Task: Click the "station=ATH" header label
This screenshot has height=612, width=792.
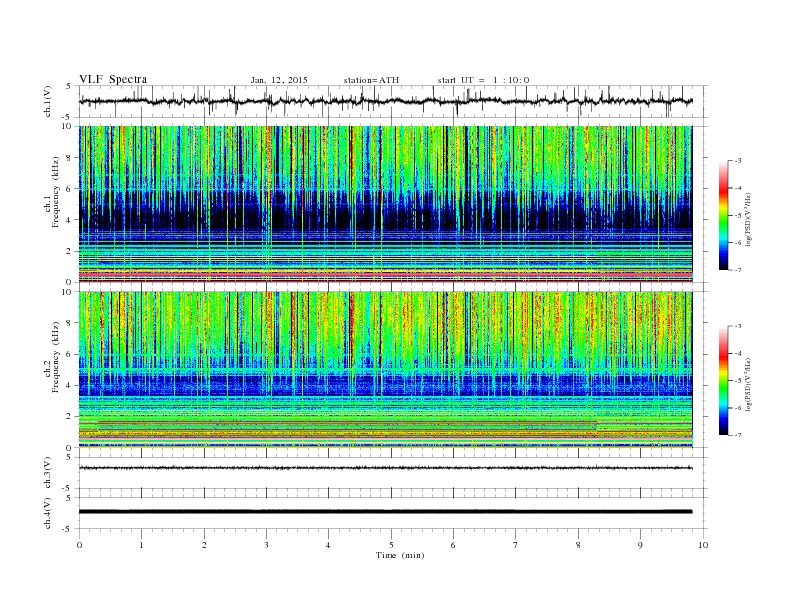Action: pos(371,80)
